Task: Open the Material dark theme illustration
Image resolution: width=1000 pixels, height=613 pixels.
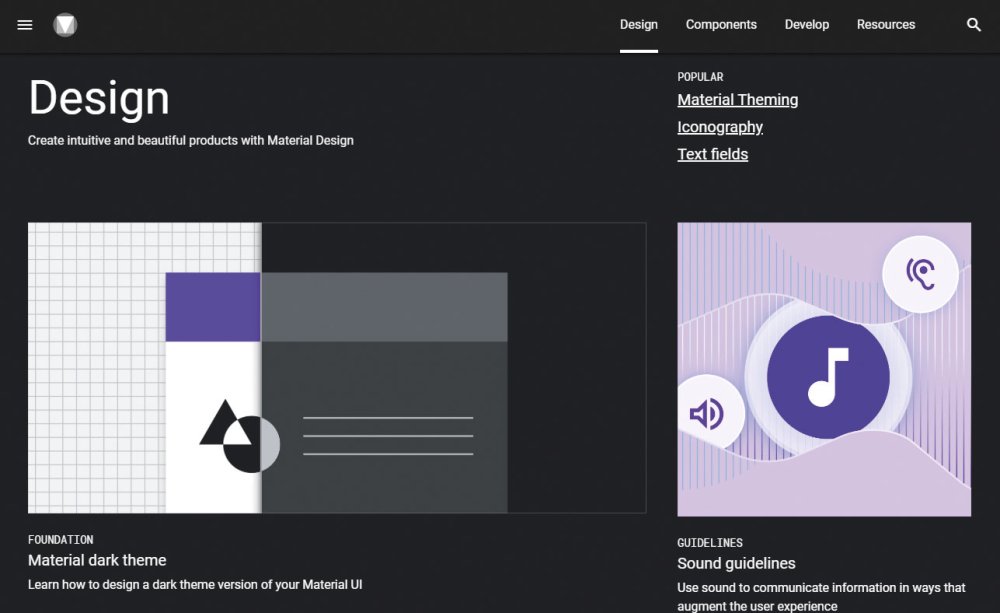Action: click(337, 367)
